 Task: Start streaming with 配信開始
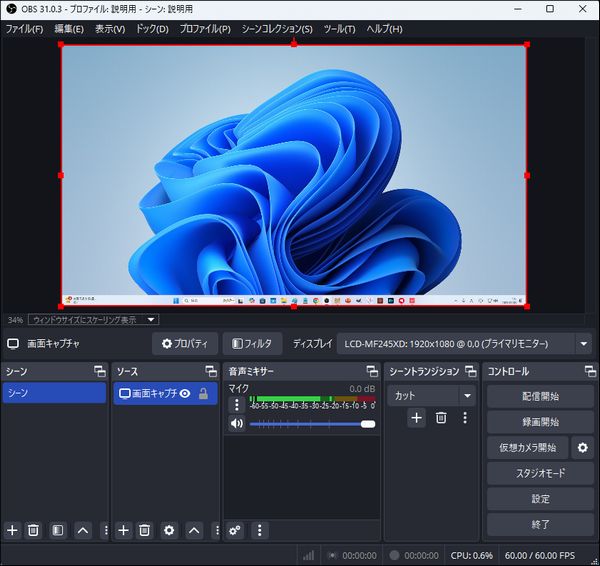click(x=540, y=396)
